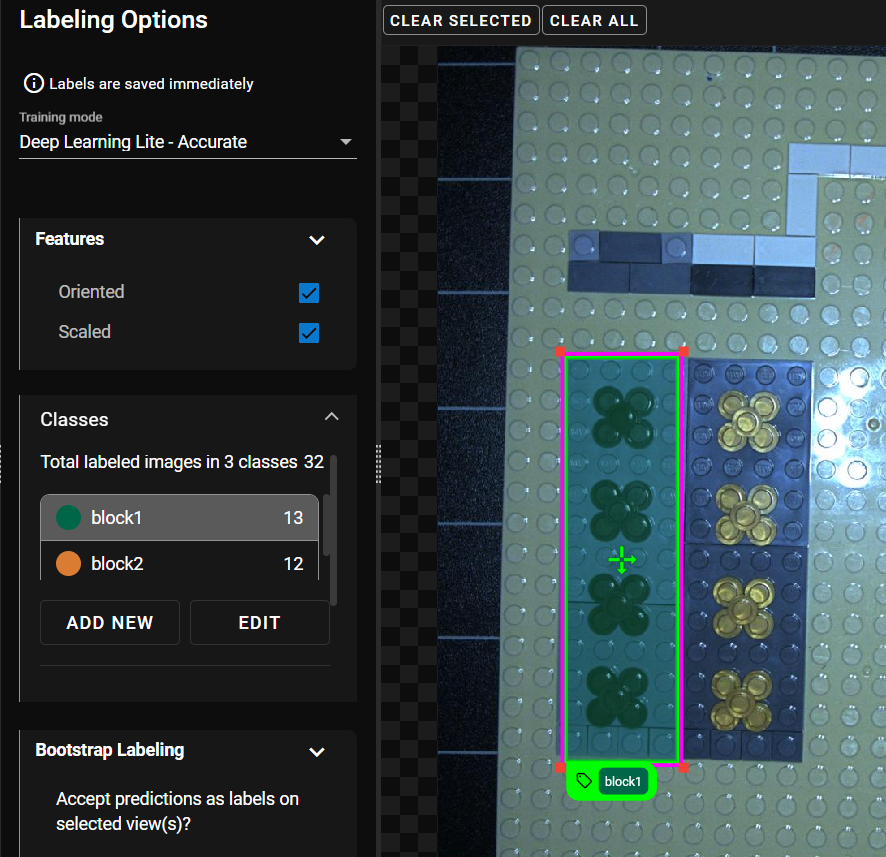Collapse the Bootstrap Labeling section
886x857 pixels.
click(317, 751)
